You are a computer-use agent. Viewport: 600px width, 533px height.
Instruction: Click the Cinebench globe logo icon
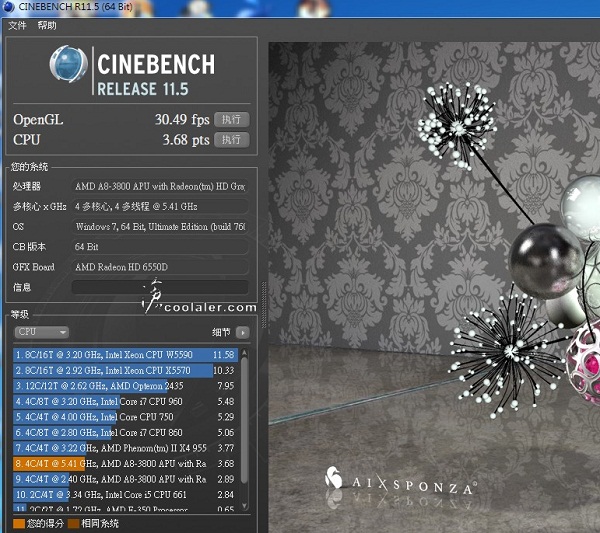pos(68,64)
